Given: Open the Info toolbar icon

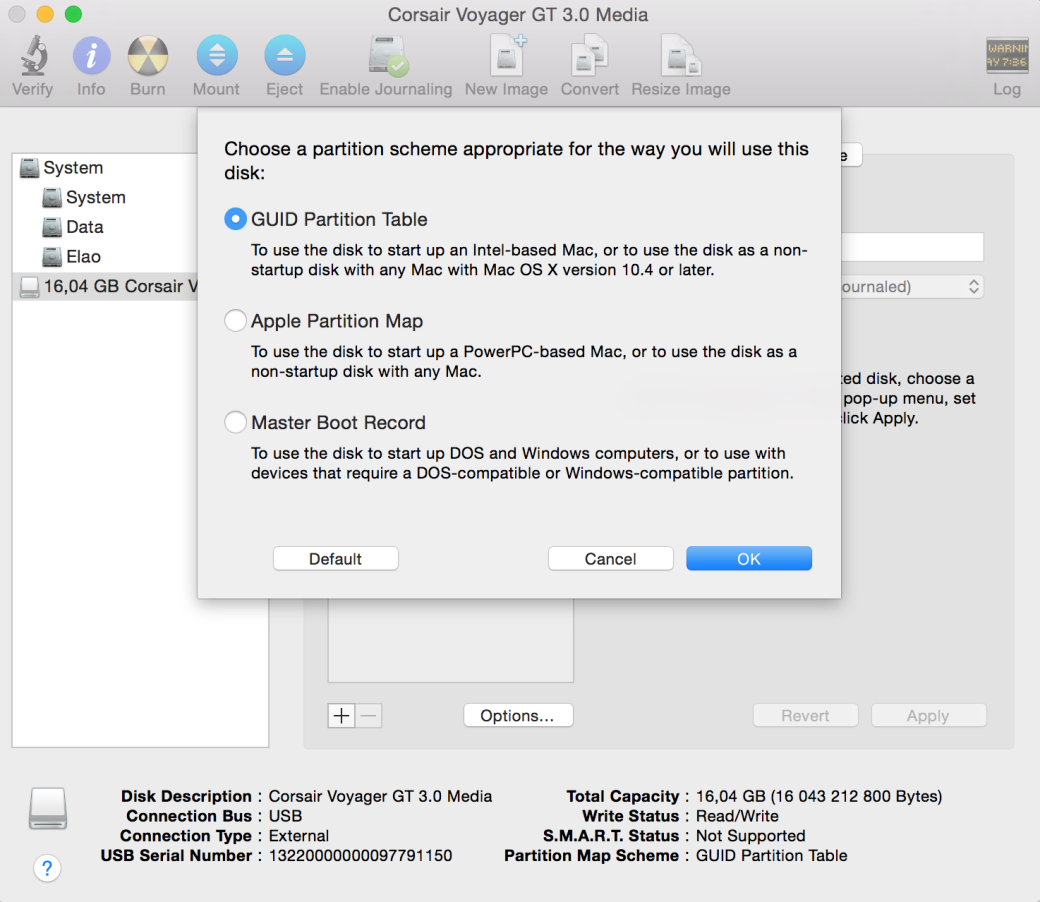Looking at the screenshot, I should point(92,56).
